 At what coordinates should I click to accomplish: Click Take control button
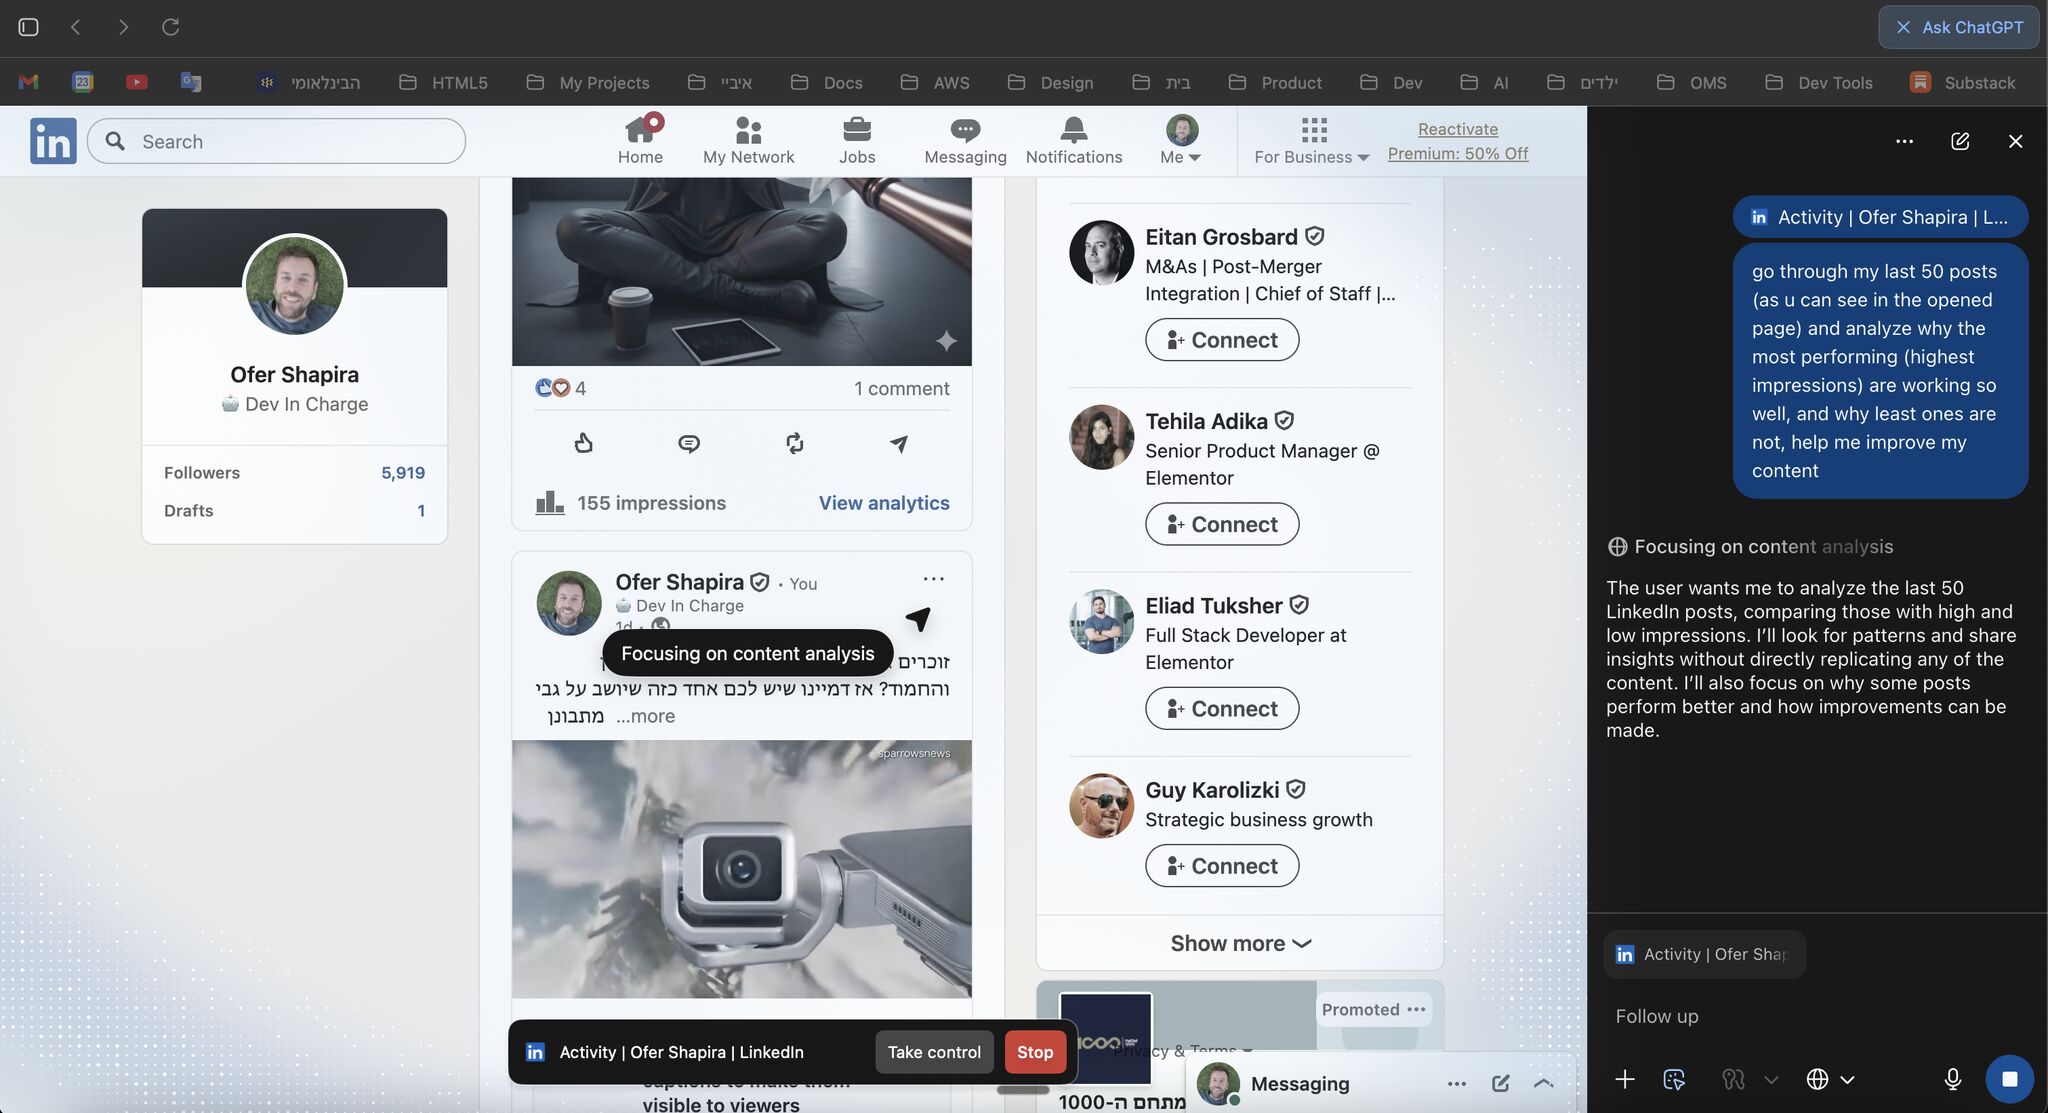pos(934,1052)
